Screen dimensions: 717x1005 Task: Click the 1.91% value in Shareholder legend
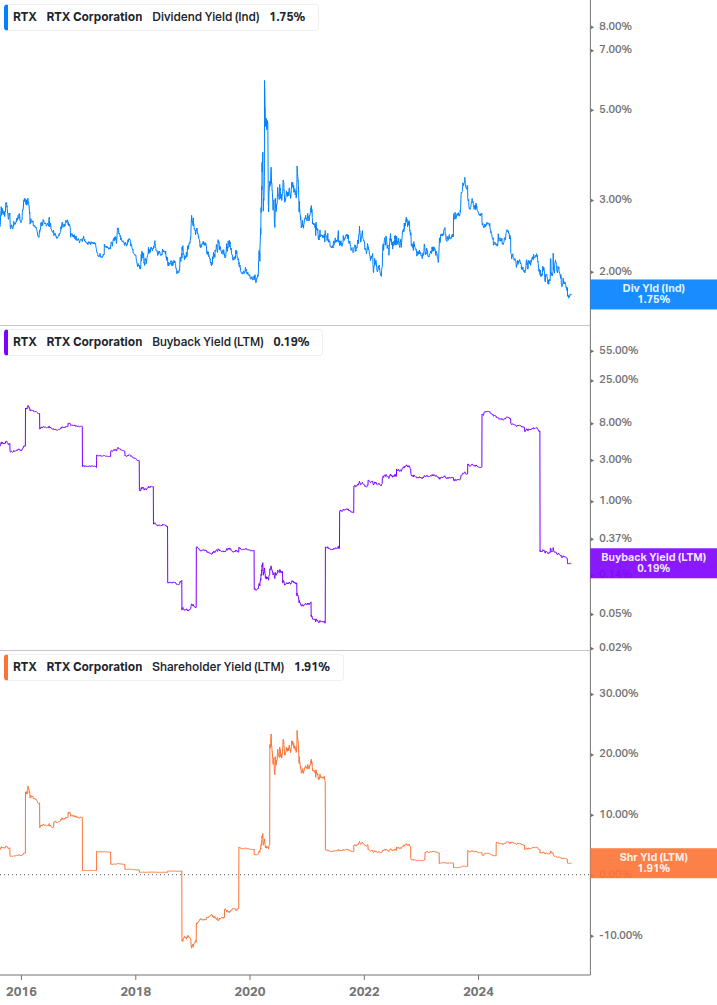pyautogui.click(x=312, y=667)
